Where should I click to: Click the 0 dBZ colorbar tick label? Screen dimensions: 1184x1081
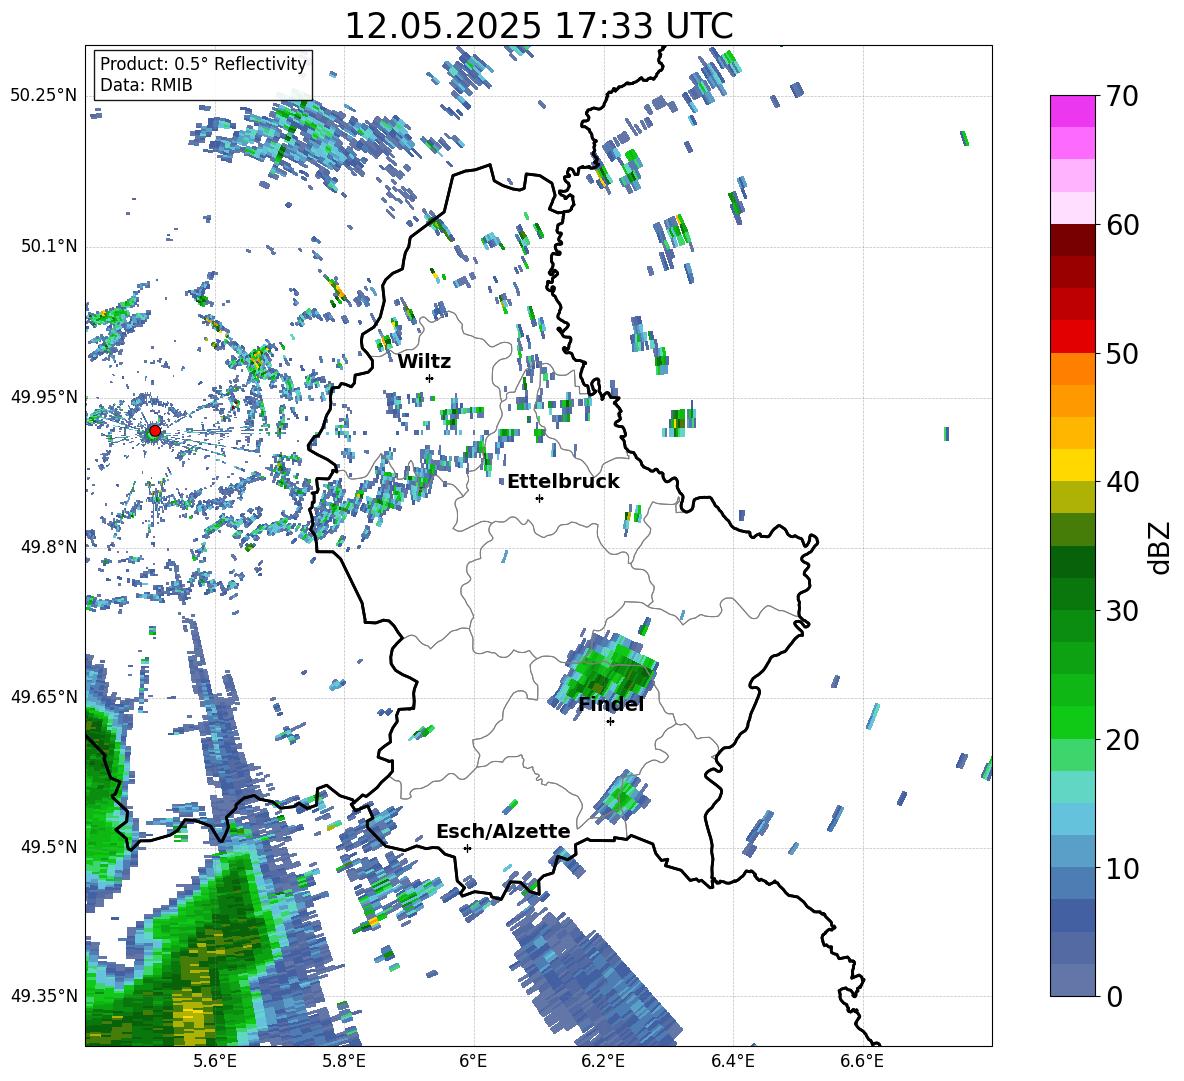(1113, 997)
